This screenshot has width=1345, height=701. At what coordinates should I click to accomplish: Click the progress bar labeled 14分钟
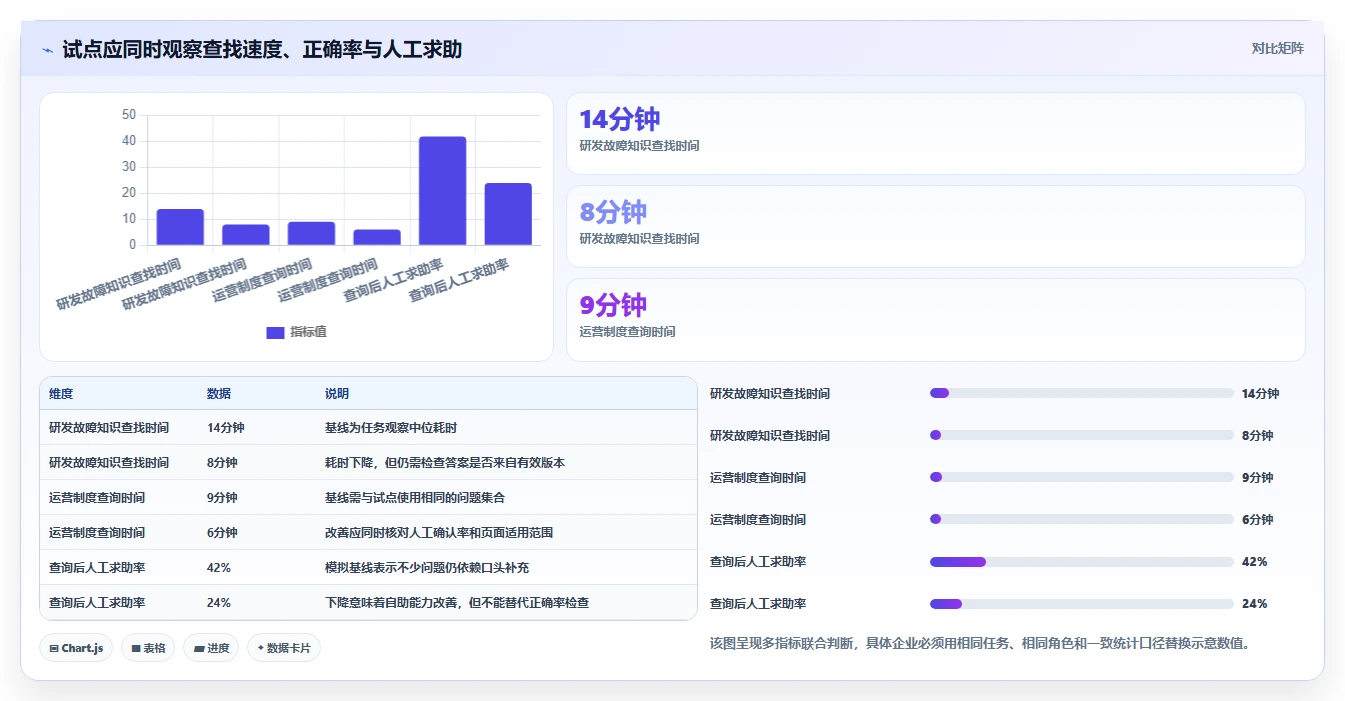pos(1082,394)
